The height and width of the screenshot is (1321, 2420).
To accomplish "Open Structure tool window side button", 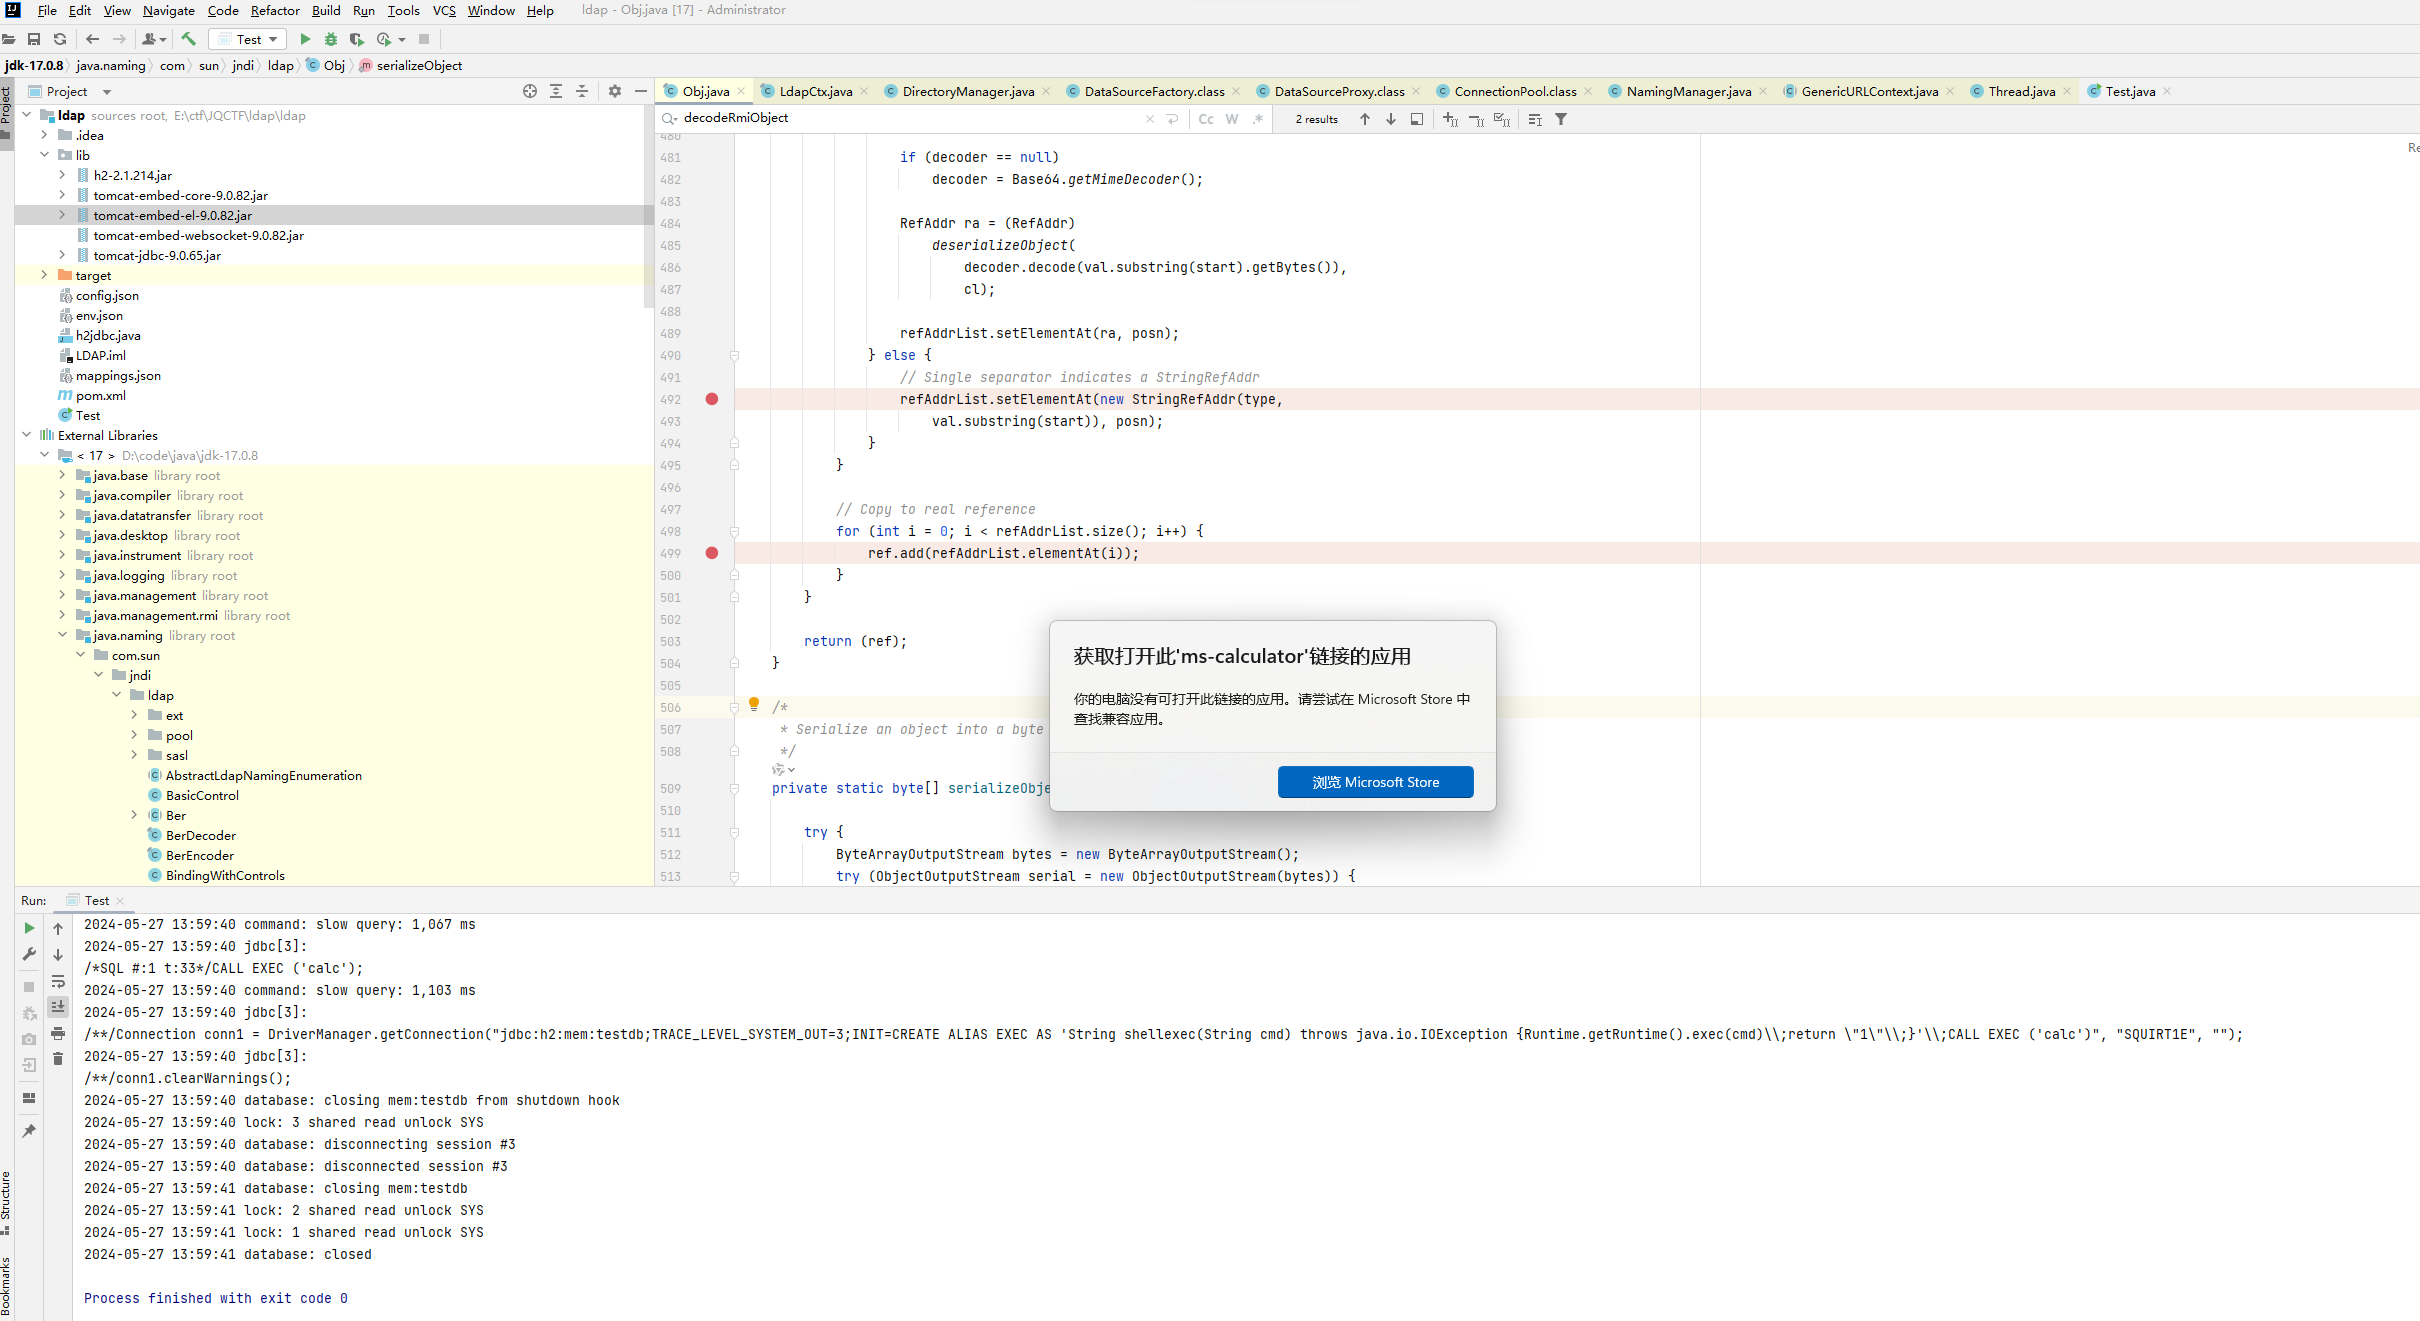I will tap(6, 1203).
